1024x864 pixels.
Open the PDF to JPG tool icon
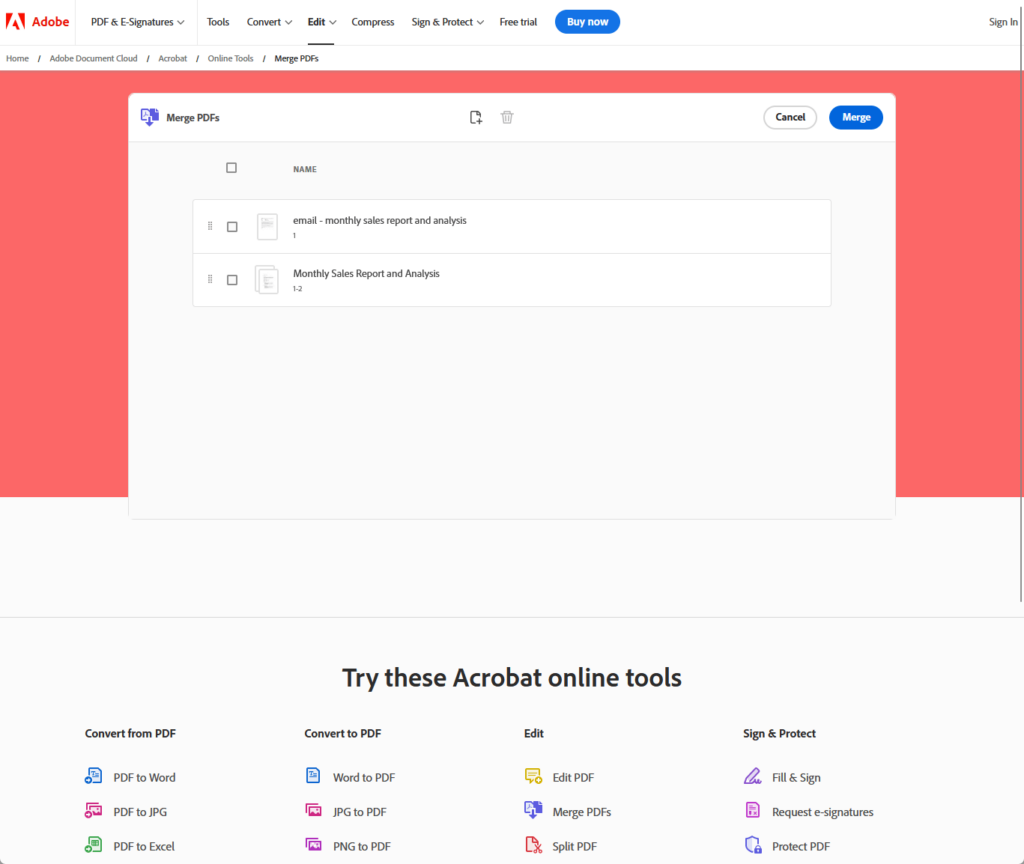[93, 810]
